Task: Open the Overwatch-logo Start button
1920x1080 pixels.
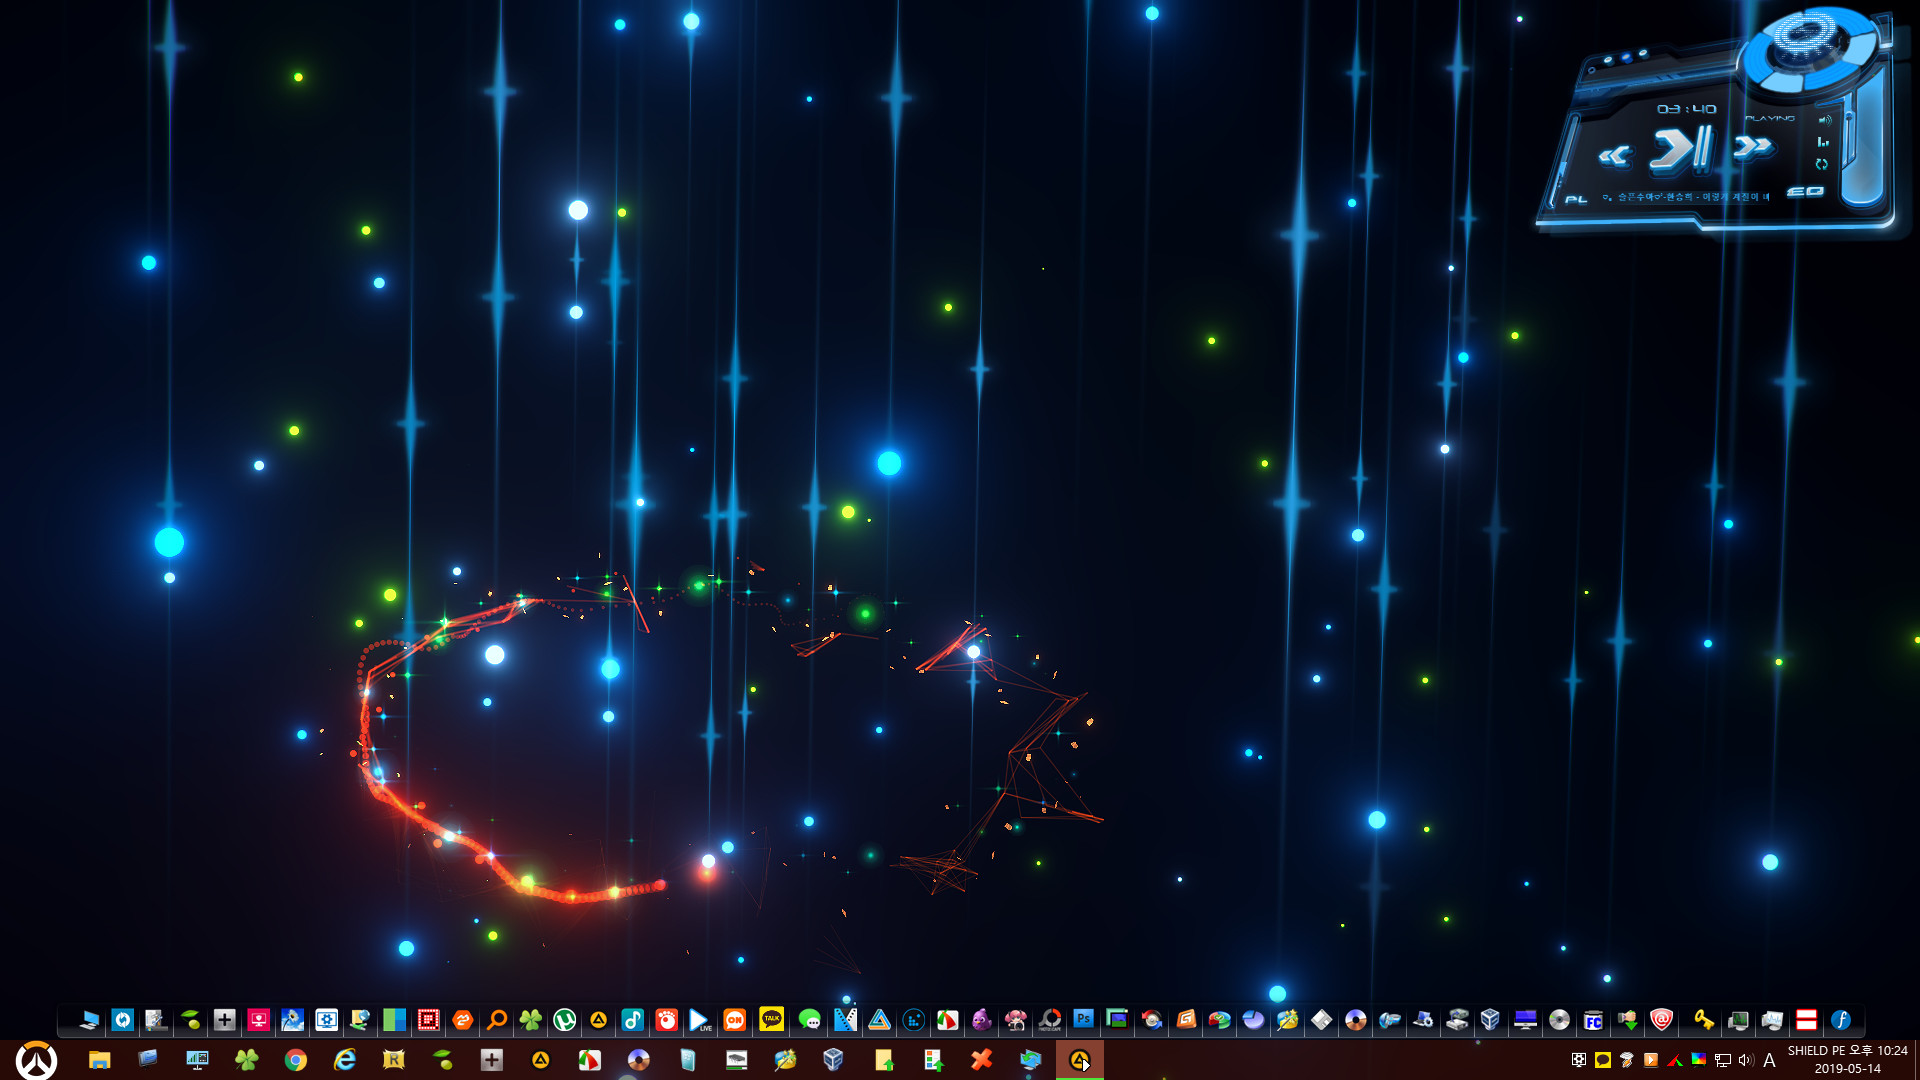Action: click(36, 1060)
